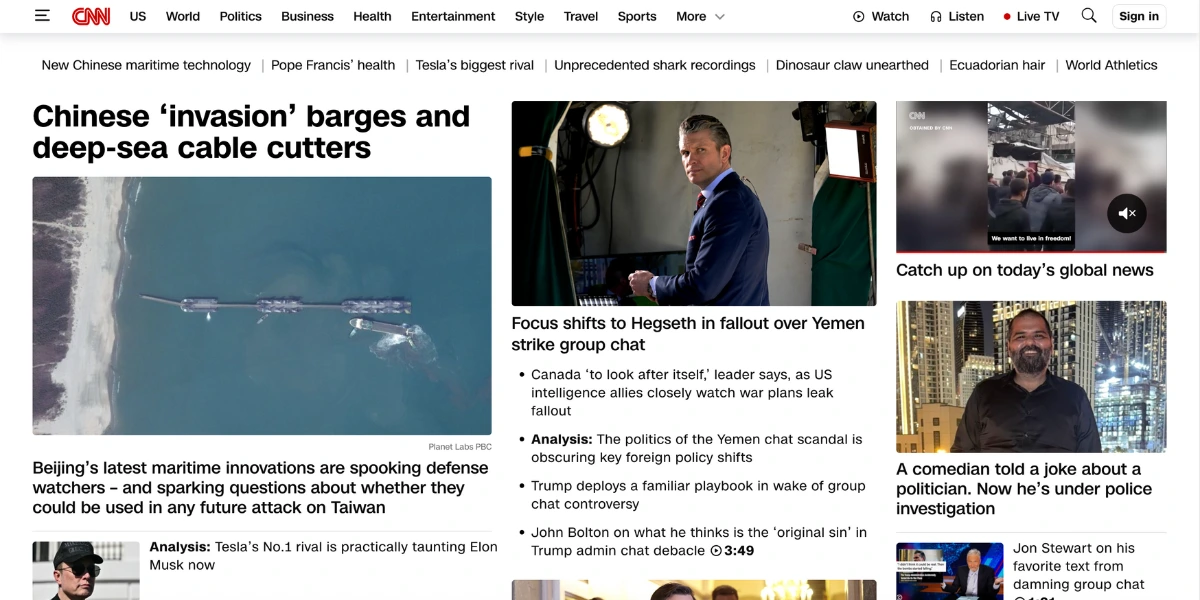The image size is (1200, 600).
Task: Click the Listen headphones icon
Action: 936,16
